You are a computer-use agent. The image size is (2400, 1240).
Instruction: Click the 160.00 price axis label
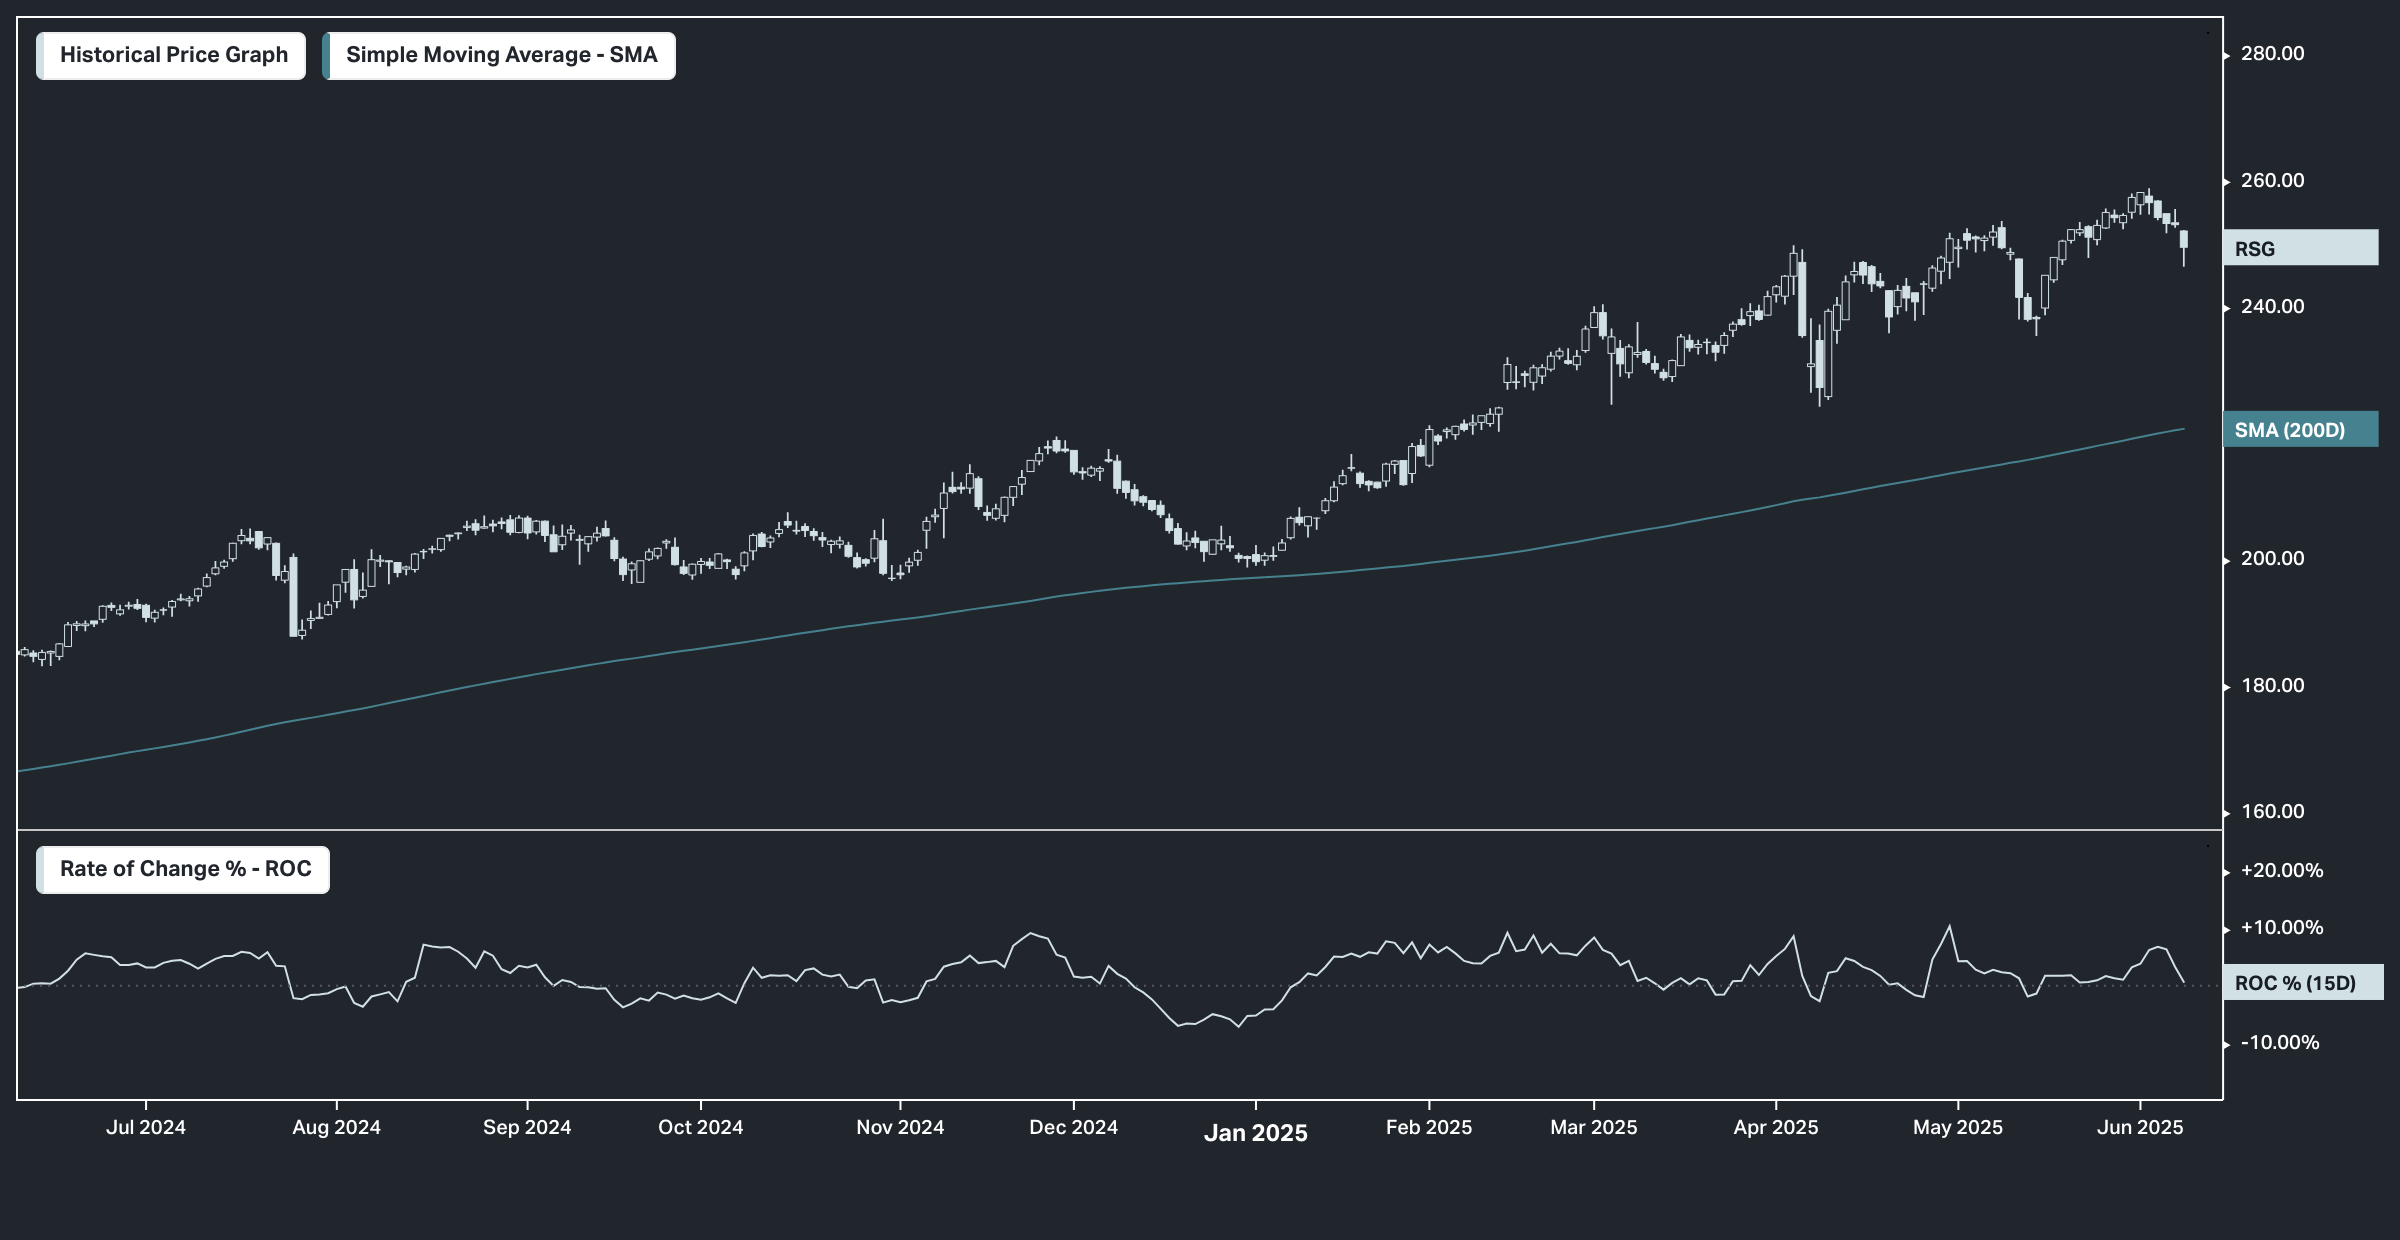pos(2272,812)
